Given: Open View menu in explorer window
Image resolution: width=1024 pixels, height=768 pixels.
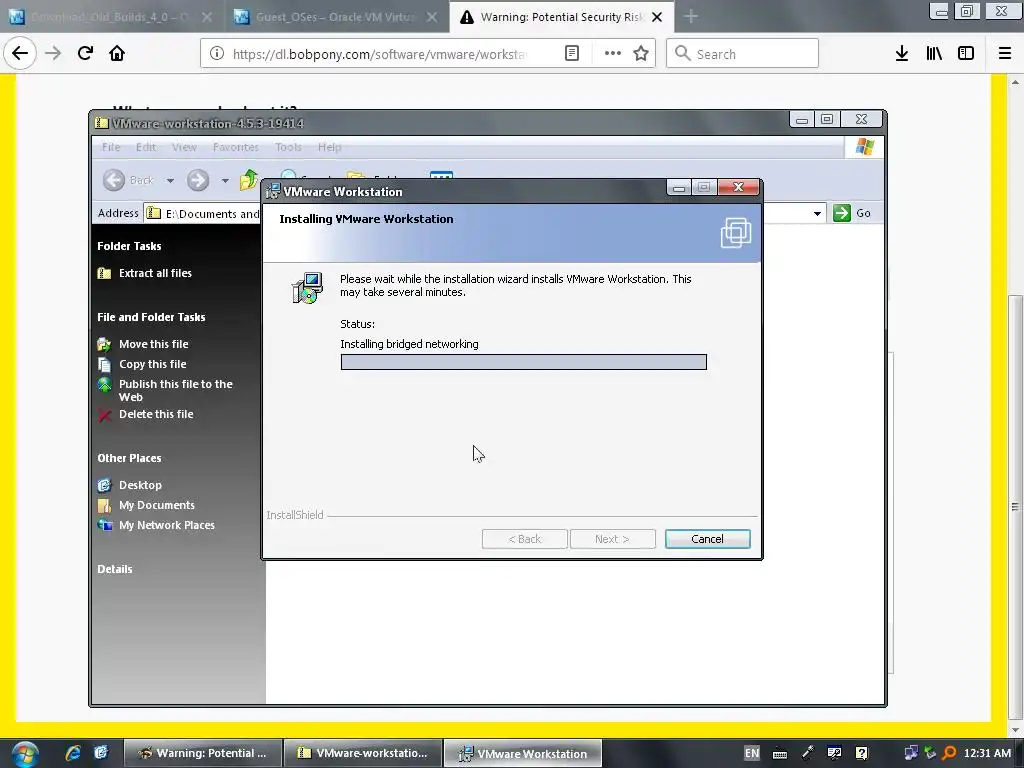Looking at the screenshot, I should (x=184, y=147).
